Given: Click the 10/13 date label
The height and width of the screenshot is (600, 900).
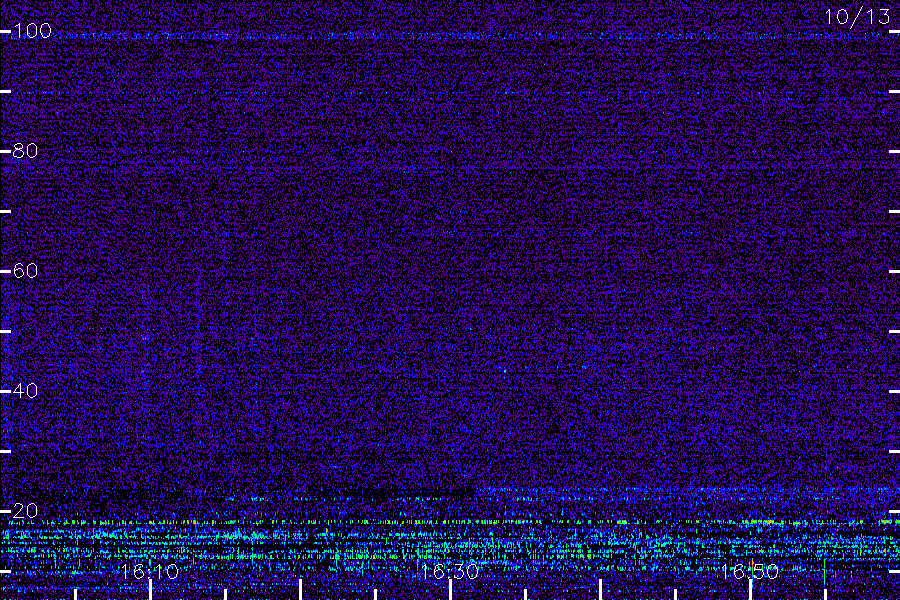Looking at the screenshot, I should (x=858, y=17).
